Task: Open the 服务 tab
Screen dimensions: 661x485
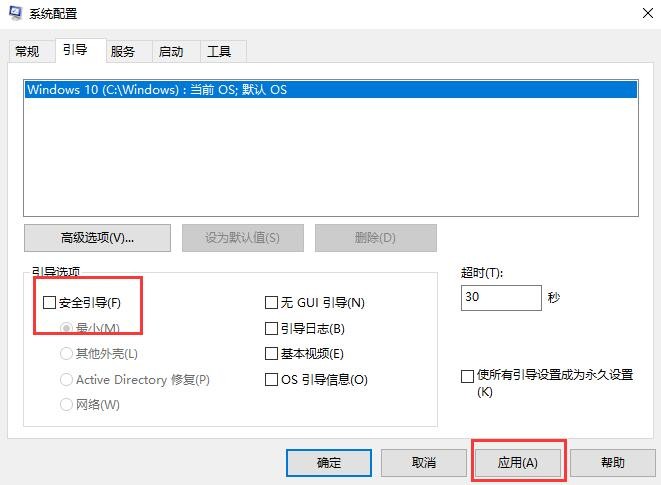Action: point(123,51)
